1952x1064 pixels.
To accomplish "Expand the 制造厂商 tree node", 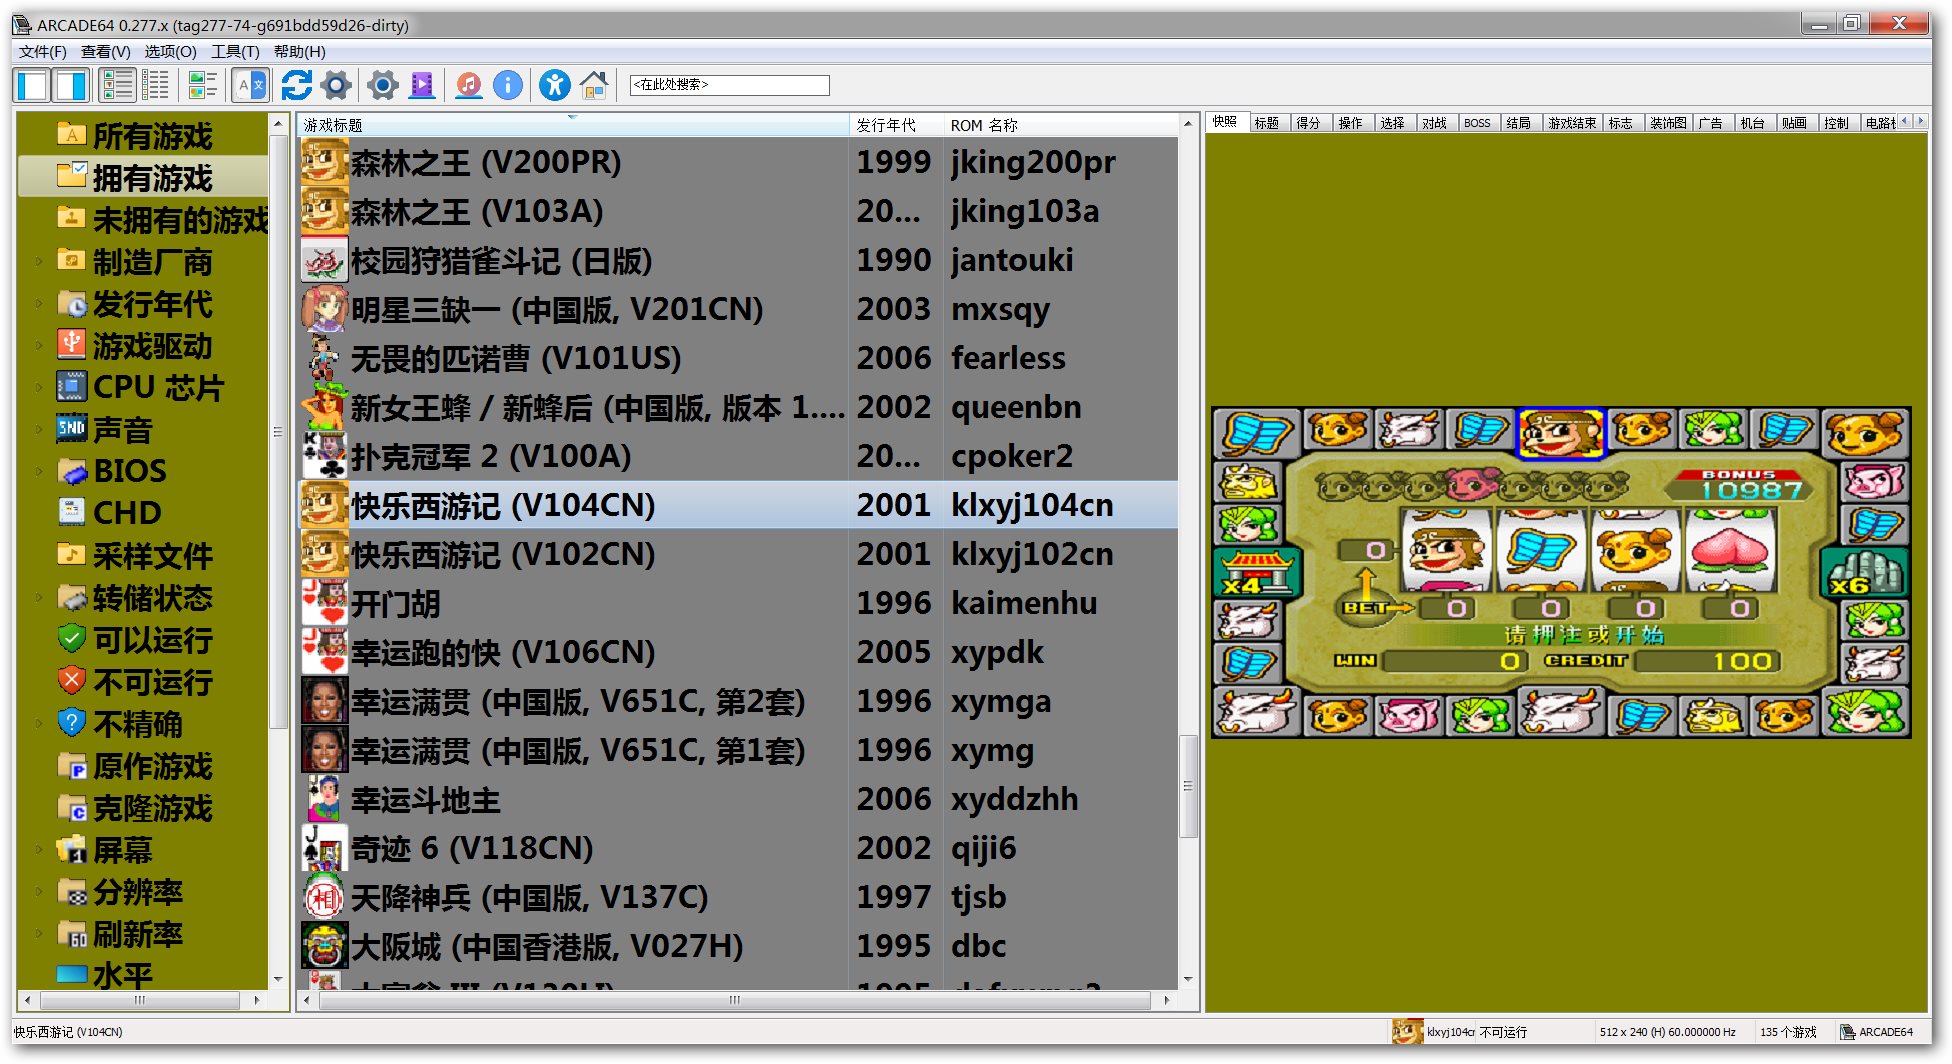I will click(39, 262).
